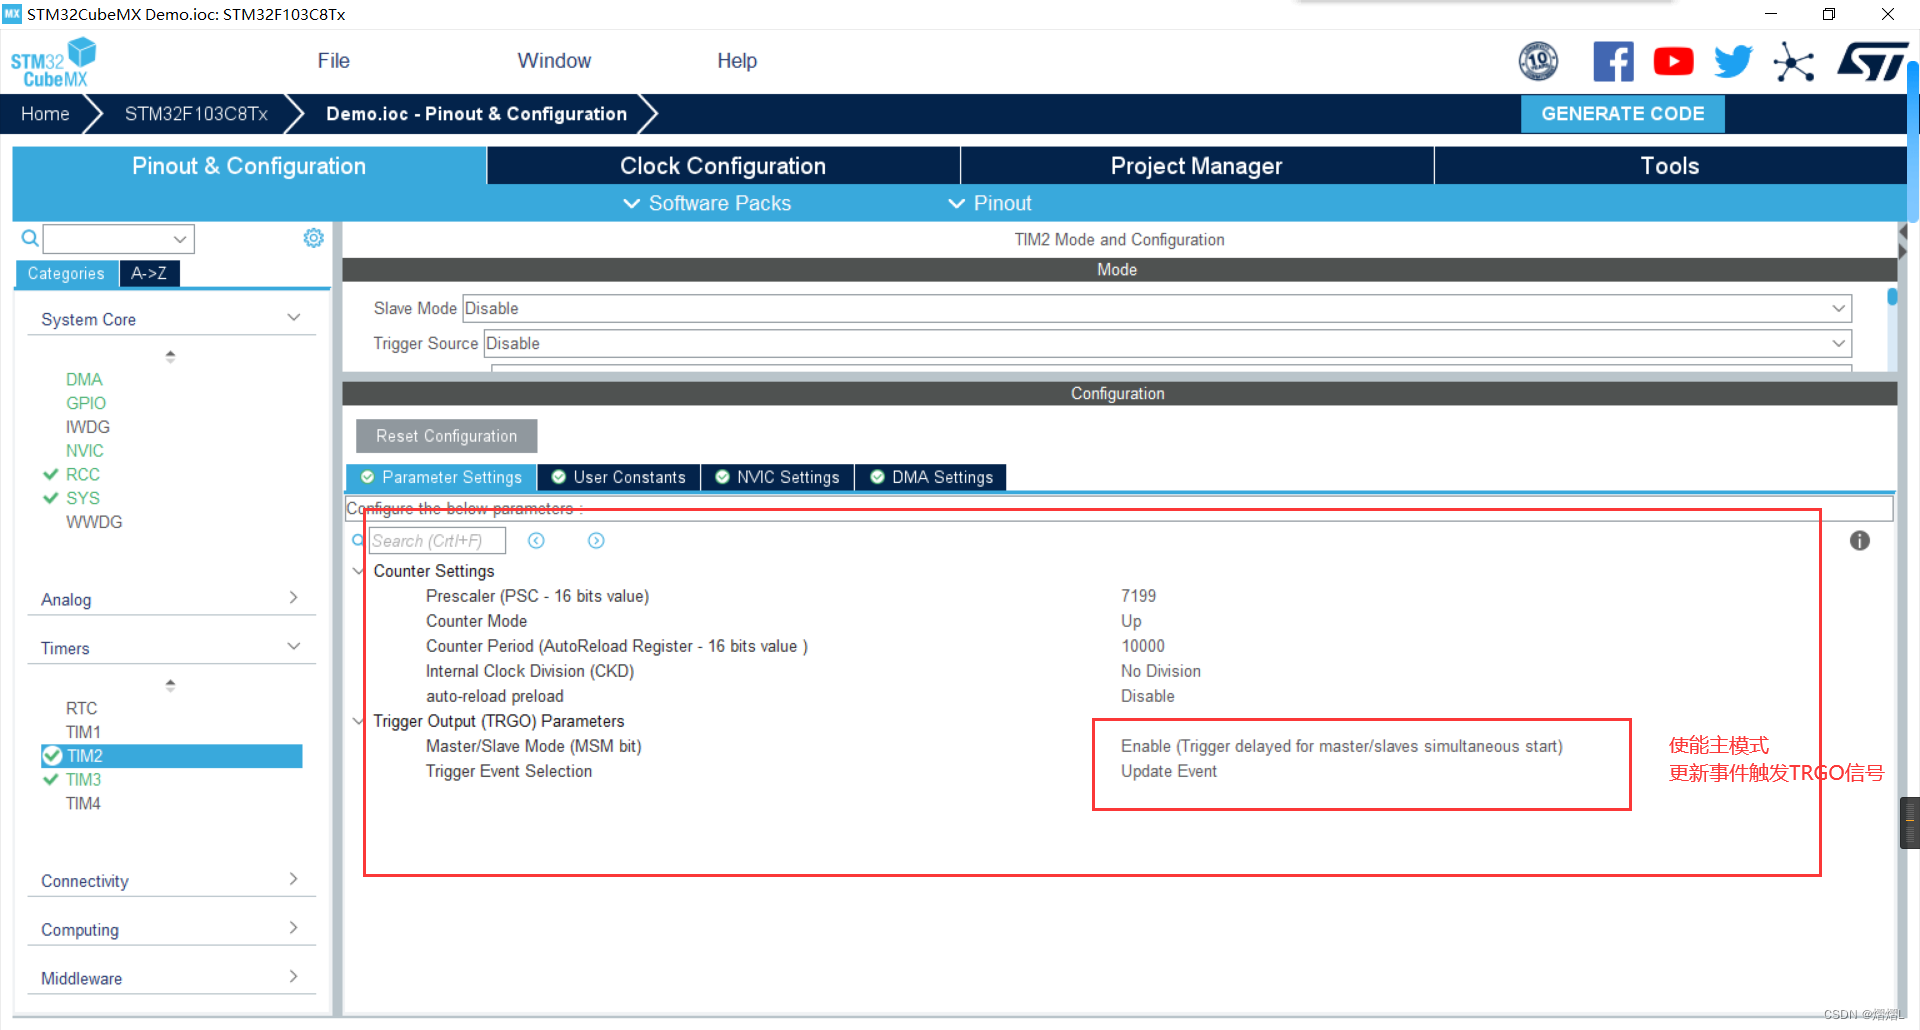Click the parameter search magnifier icon
This screenshot has width=1920, height=1030.
357,541
